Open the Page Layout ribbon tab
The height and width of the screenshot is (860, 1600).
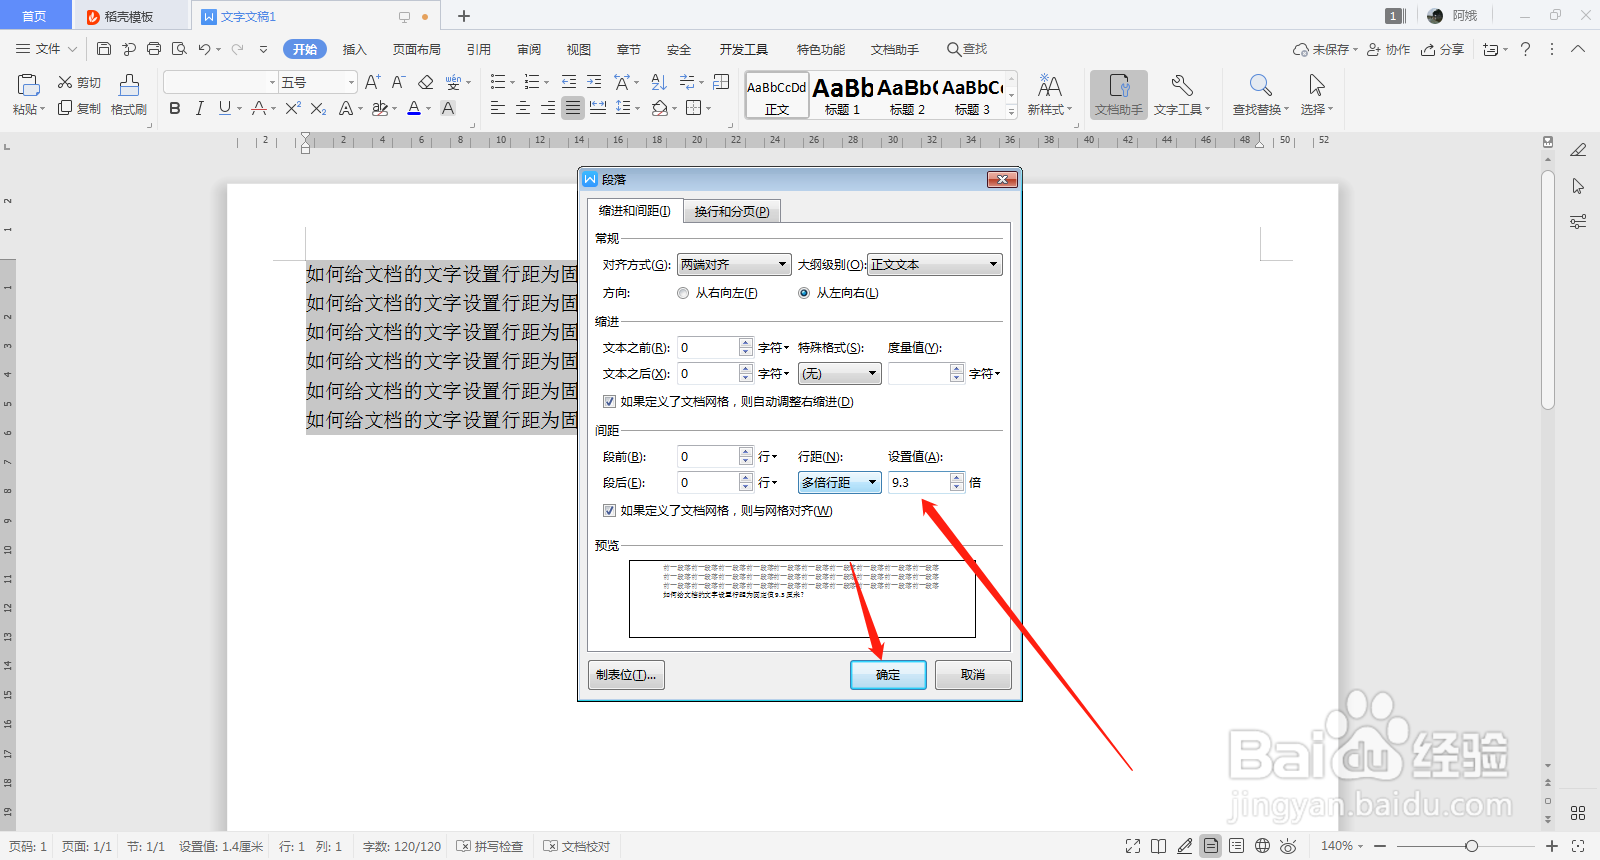(417, 49)
